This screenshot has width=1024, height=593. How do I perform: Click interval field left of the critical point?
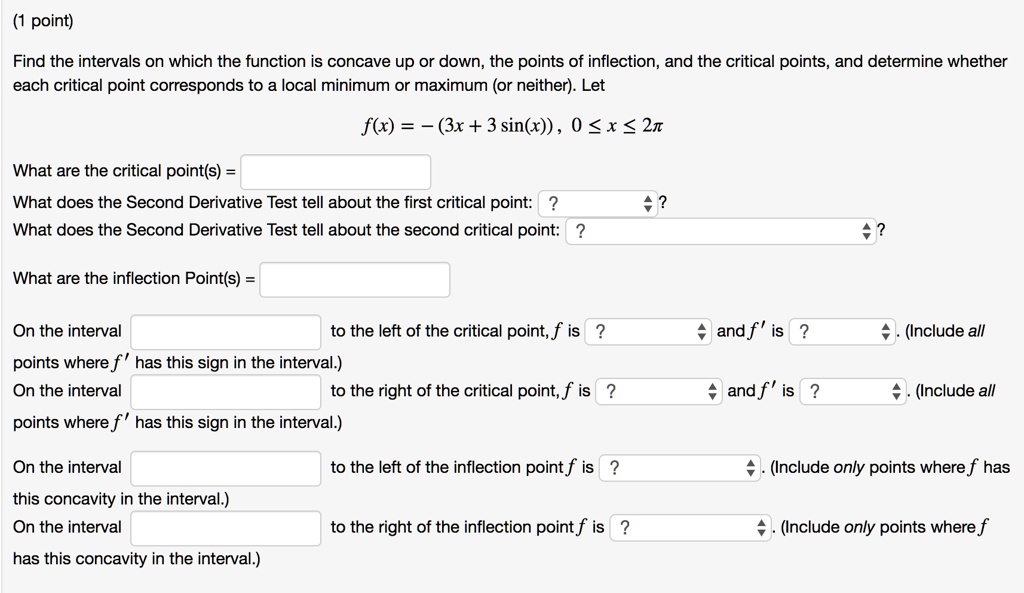(x=225, y=330)
